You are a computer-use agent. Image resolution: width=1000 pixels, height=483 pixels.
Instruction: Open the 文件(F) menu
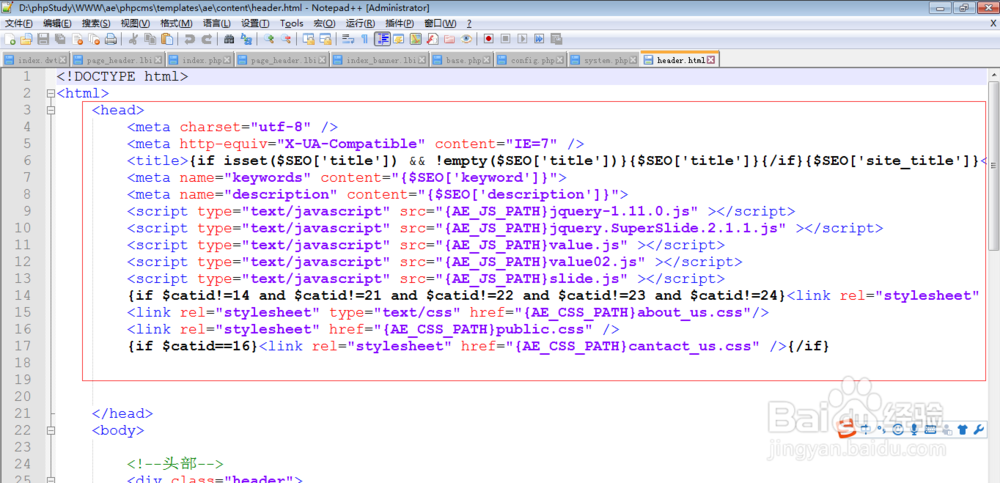(x=18, y=23)
